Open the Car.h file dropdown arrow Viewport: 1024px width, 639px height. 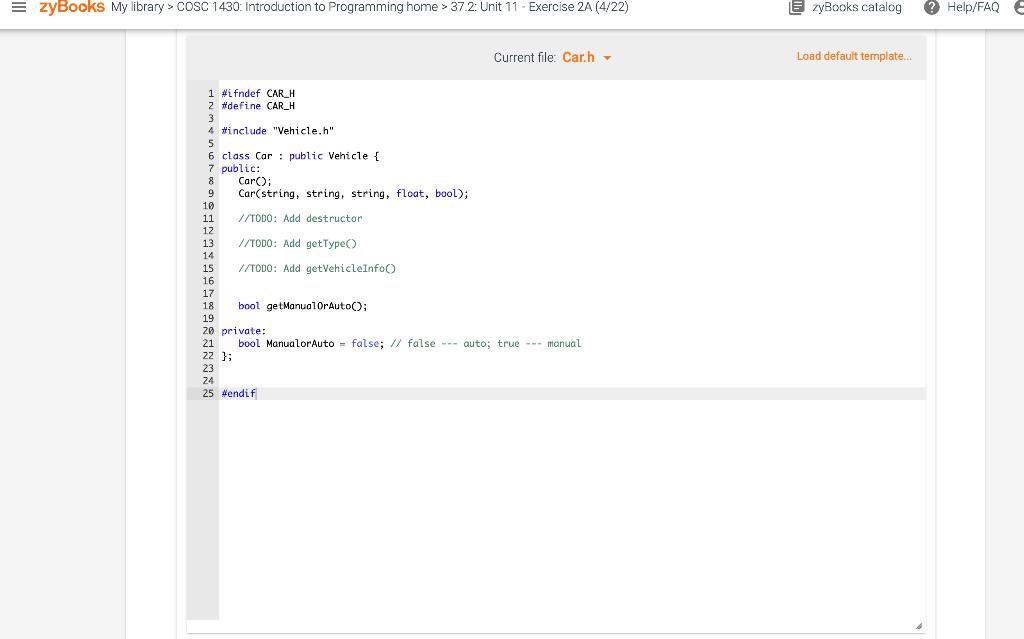[x=607, y=58]
